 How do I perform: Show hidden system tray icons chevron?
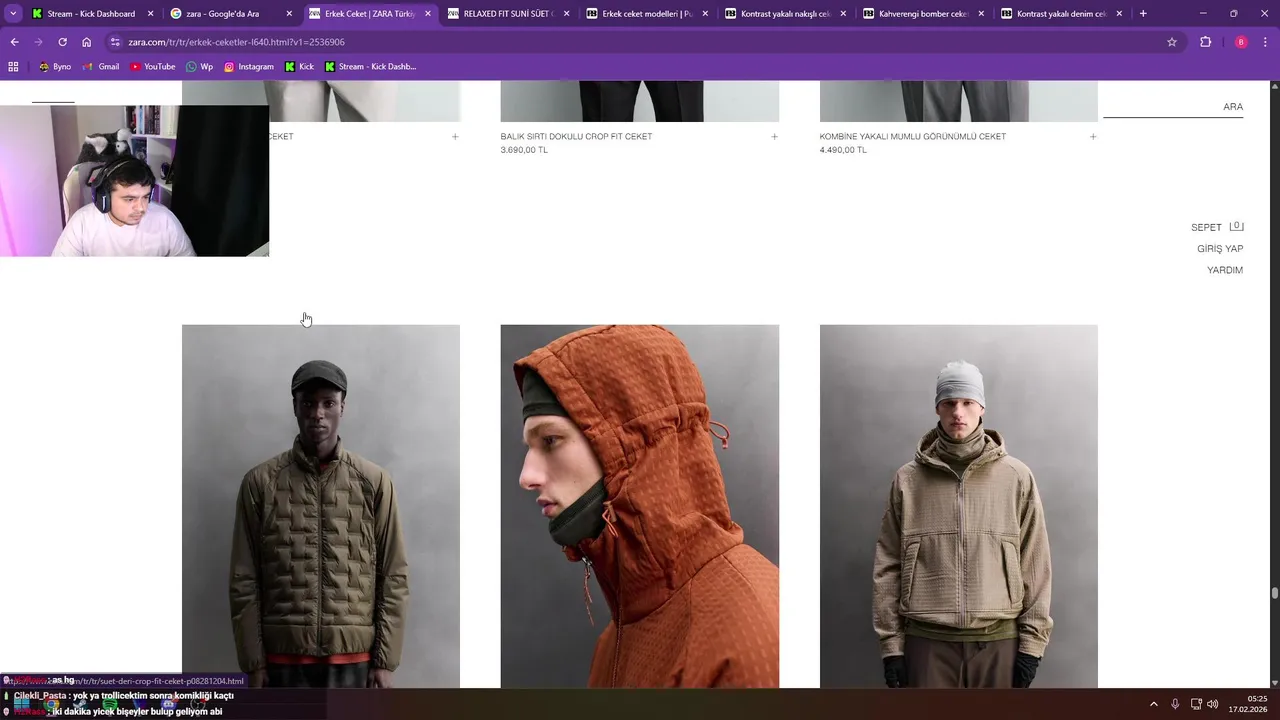[x=1153, y=704]
